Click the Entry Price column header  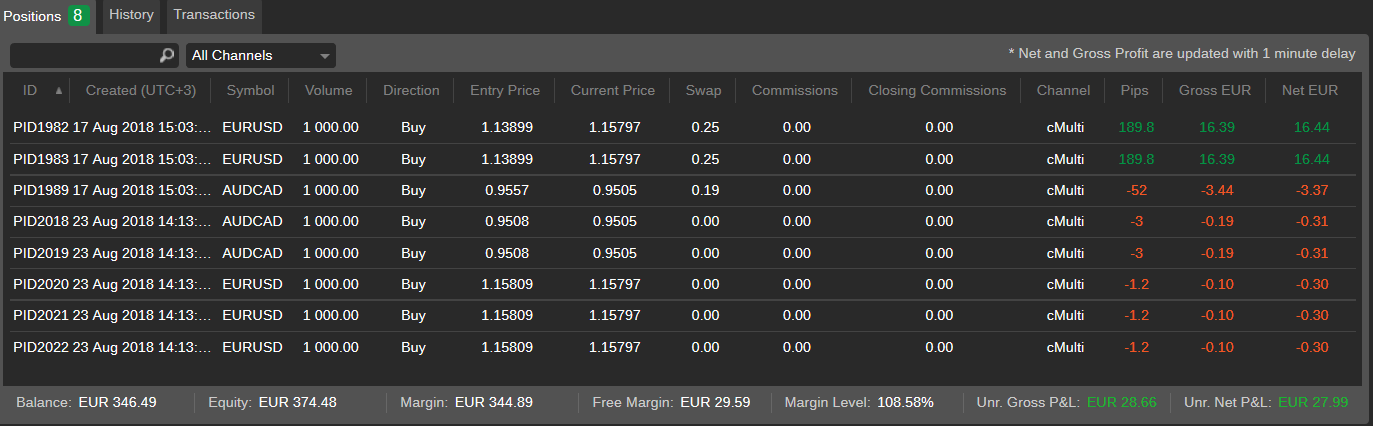pos(505,90)
